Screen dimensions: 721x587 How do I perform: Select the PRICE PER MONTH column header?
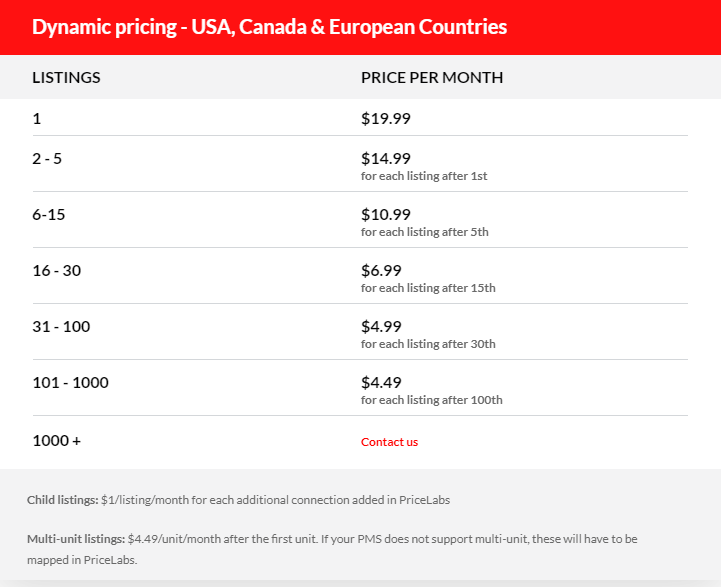432,77
